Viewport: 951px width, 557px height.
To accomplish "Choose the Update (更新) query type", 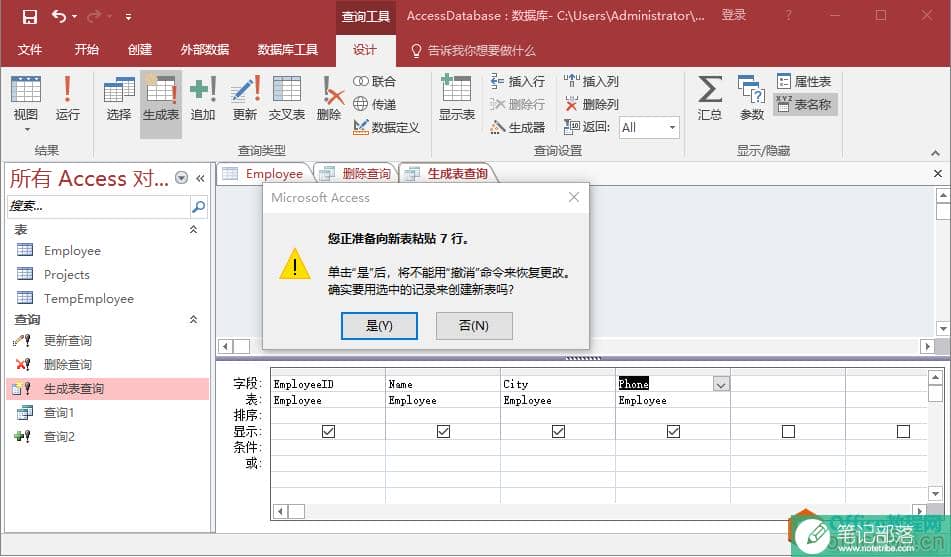I will pos(245,98).
